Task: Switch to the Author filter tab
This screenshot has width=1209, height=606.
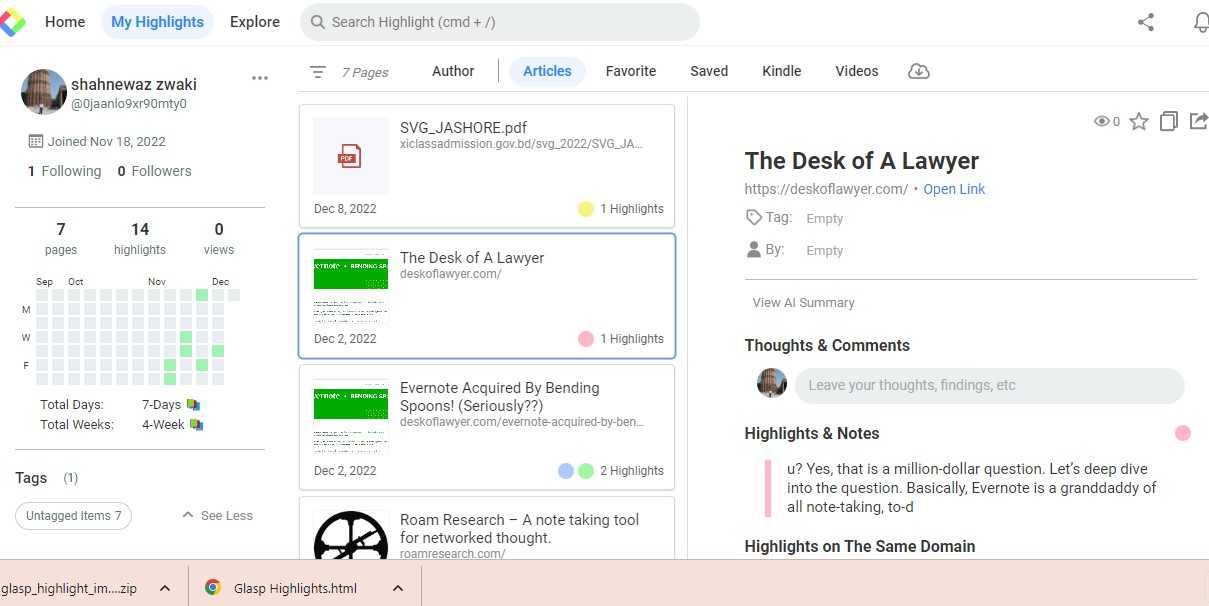Action: [x=453, y=71]
